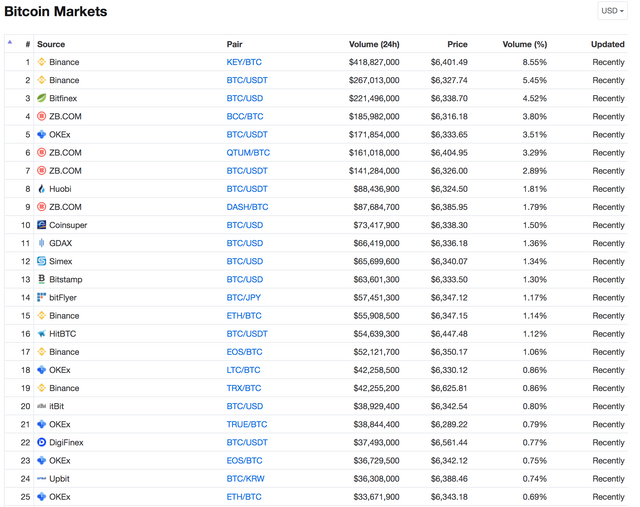This screenshot has width=640, height=507.
Task: Open the KEY/BTC pair link
Action: coord(244,62)
